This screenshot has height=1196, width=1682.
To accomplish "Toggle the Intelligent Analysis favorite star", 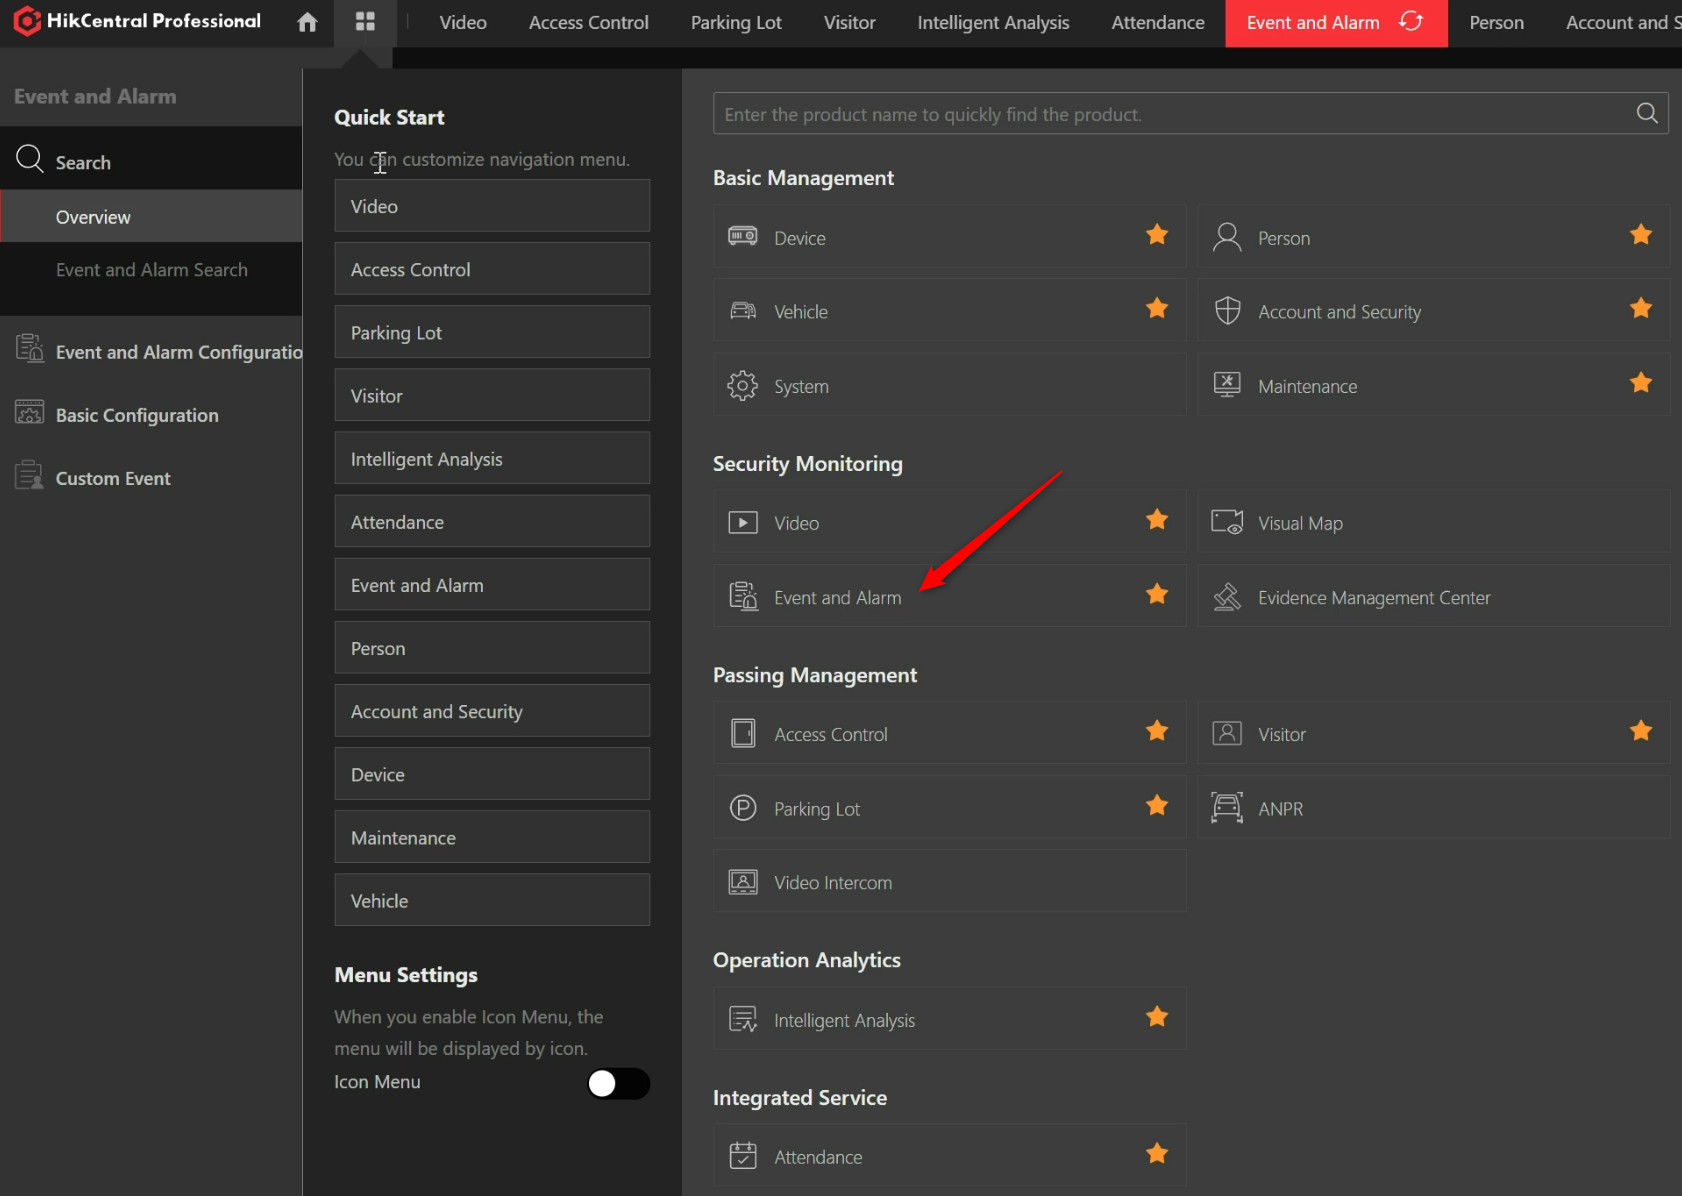I will 1157,1016.
